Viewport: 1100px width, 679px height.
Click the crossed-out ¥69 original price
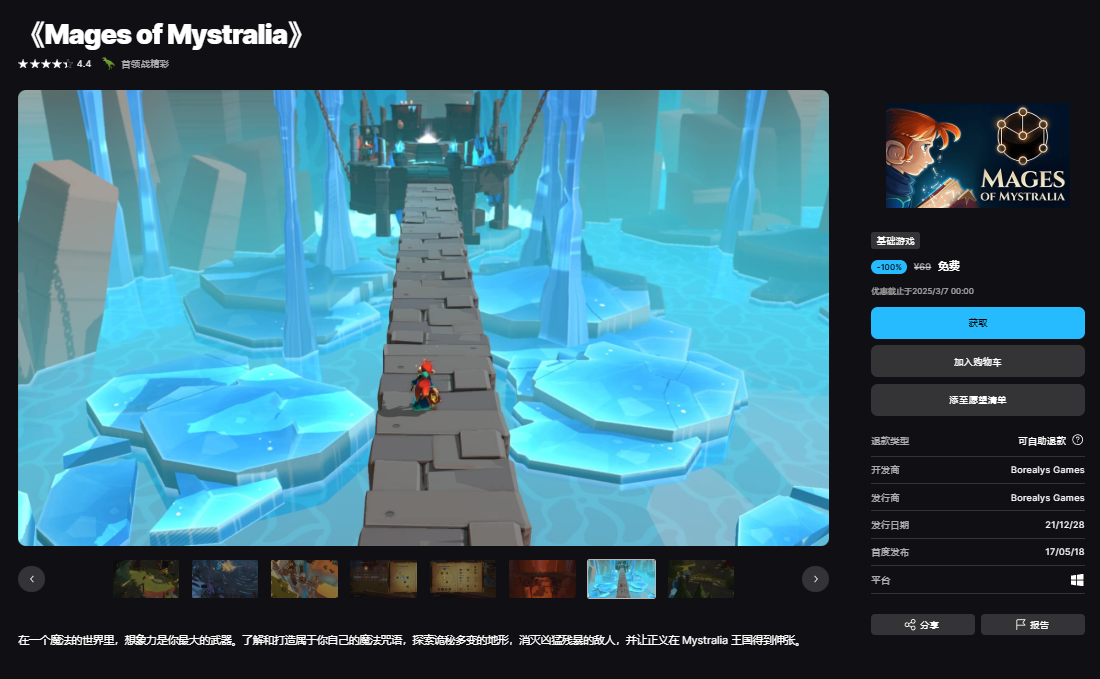coord(922,267)
